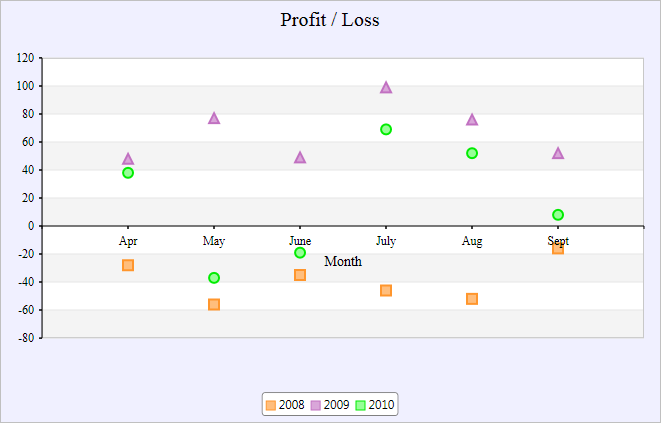Click the orange 2008 legend swatch

(x=270, y=405)
